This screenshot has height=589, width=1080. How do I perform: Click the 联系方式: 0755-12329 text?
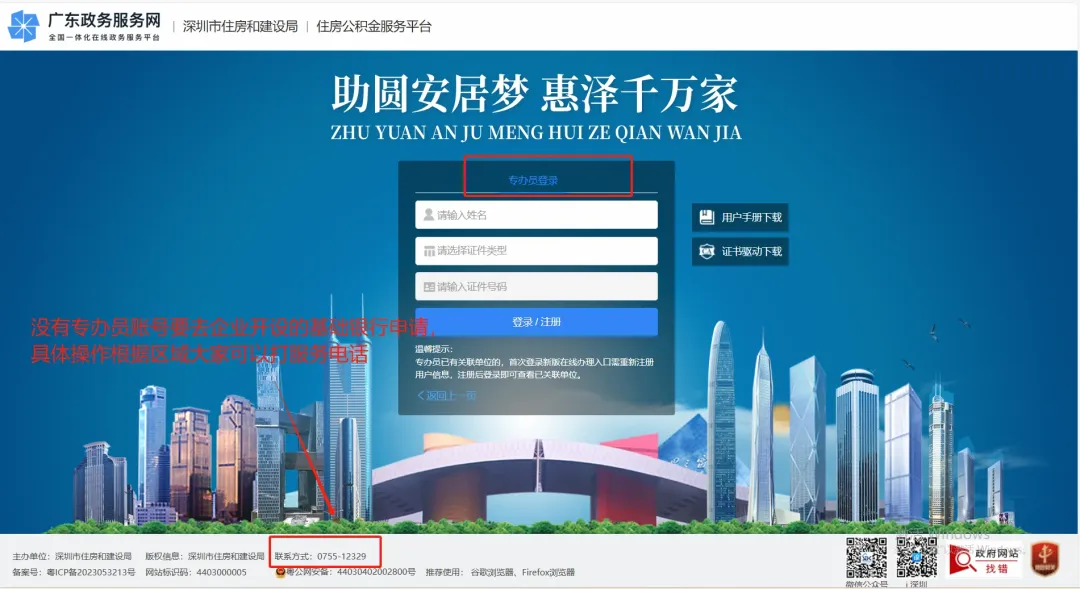[x=320, y=556]
